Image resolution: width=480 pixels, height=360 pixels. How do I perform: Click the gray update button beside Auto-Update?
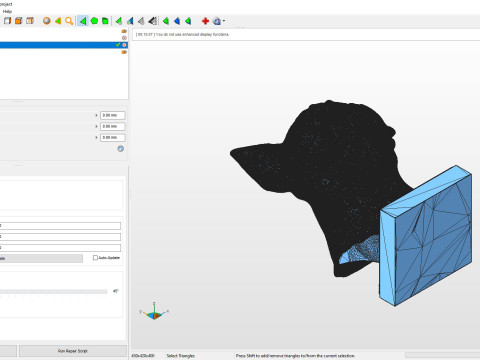click(x=41, y=258)
